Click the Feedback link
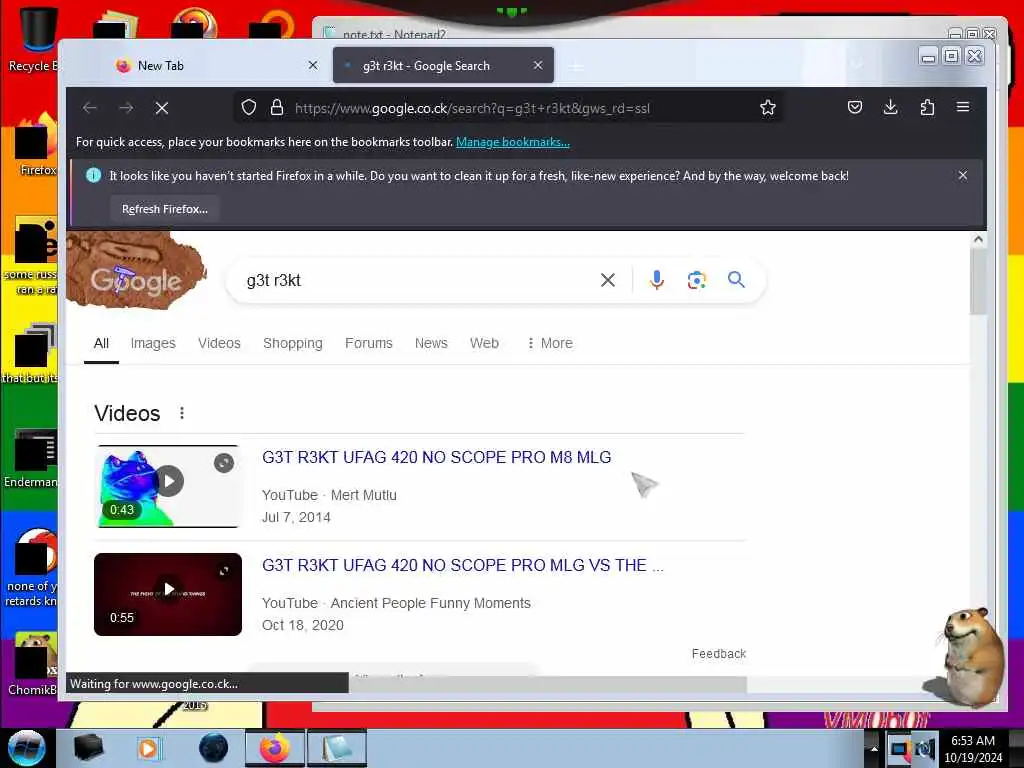 (x=718, y=654)
